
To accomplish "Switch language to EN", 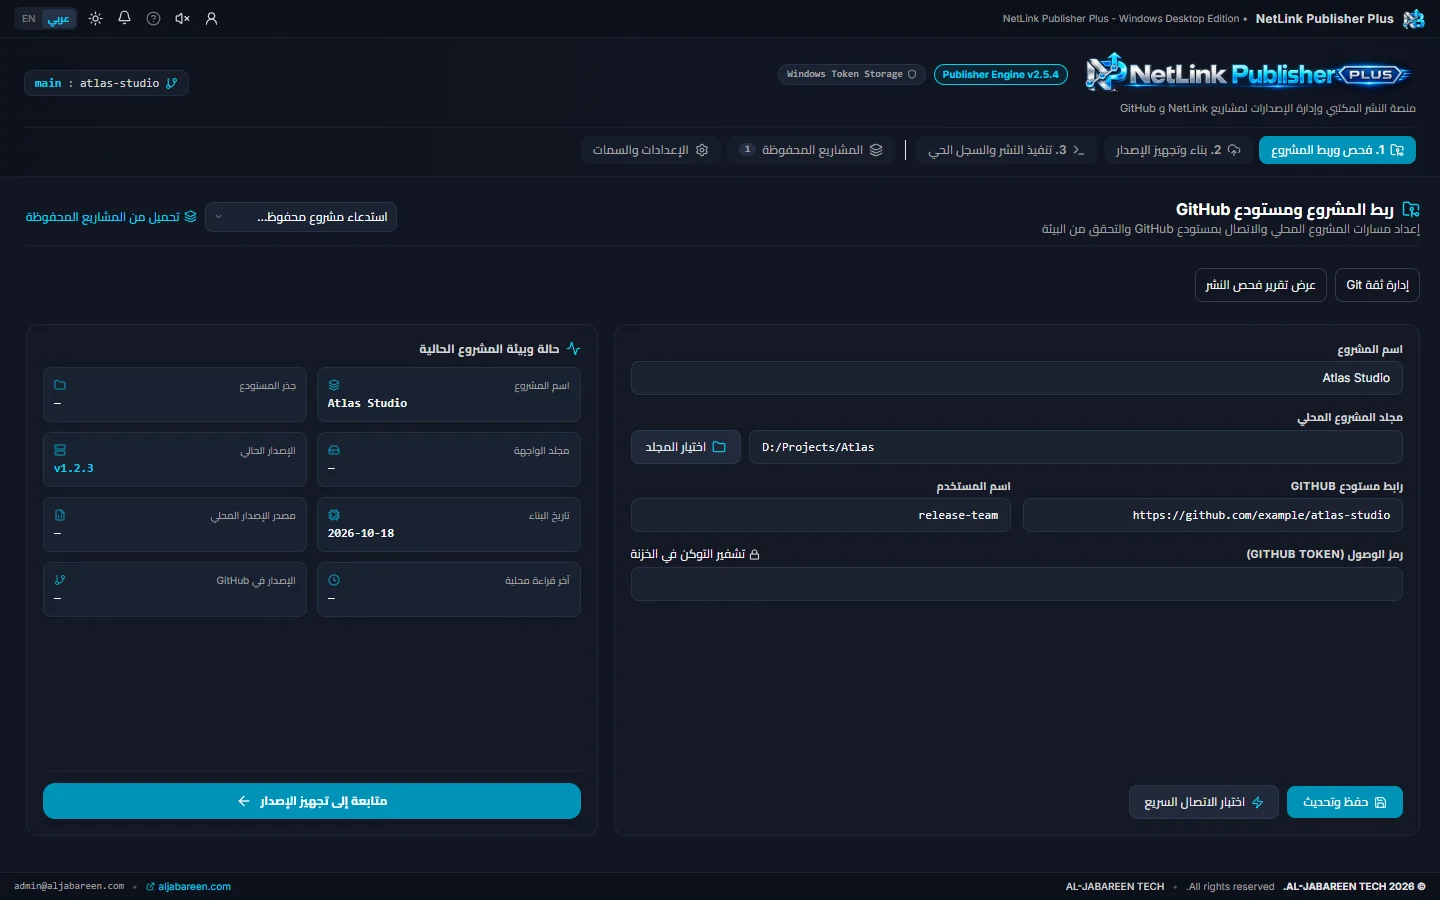I will pos(29,19).
